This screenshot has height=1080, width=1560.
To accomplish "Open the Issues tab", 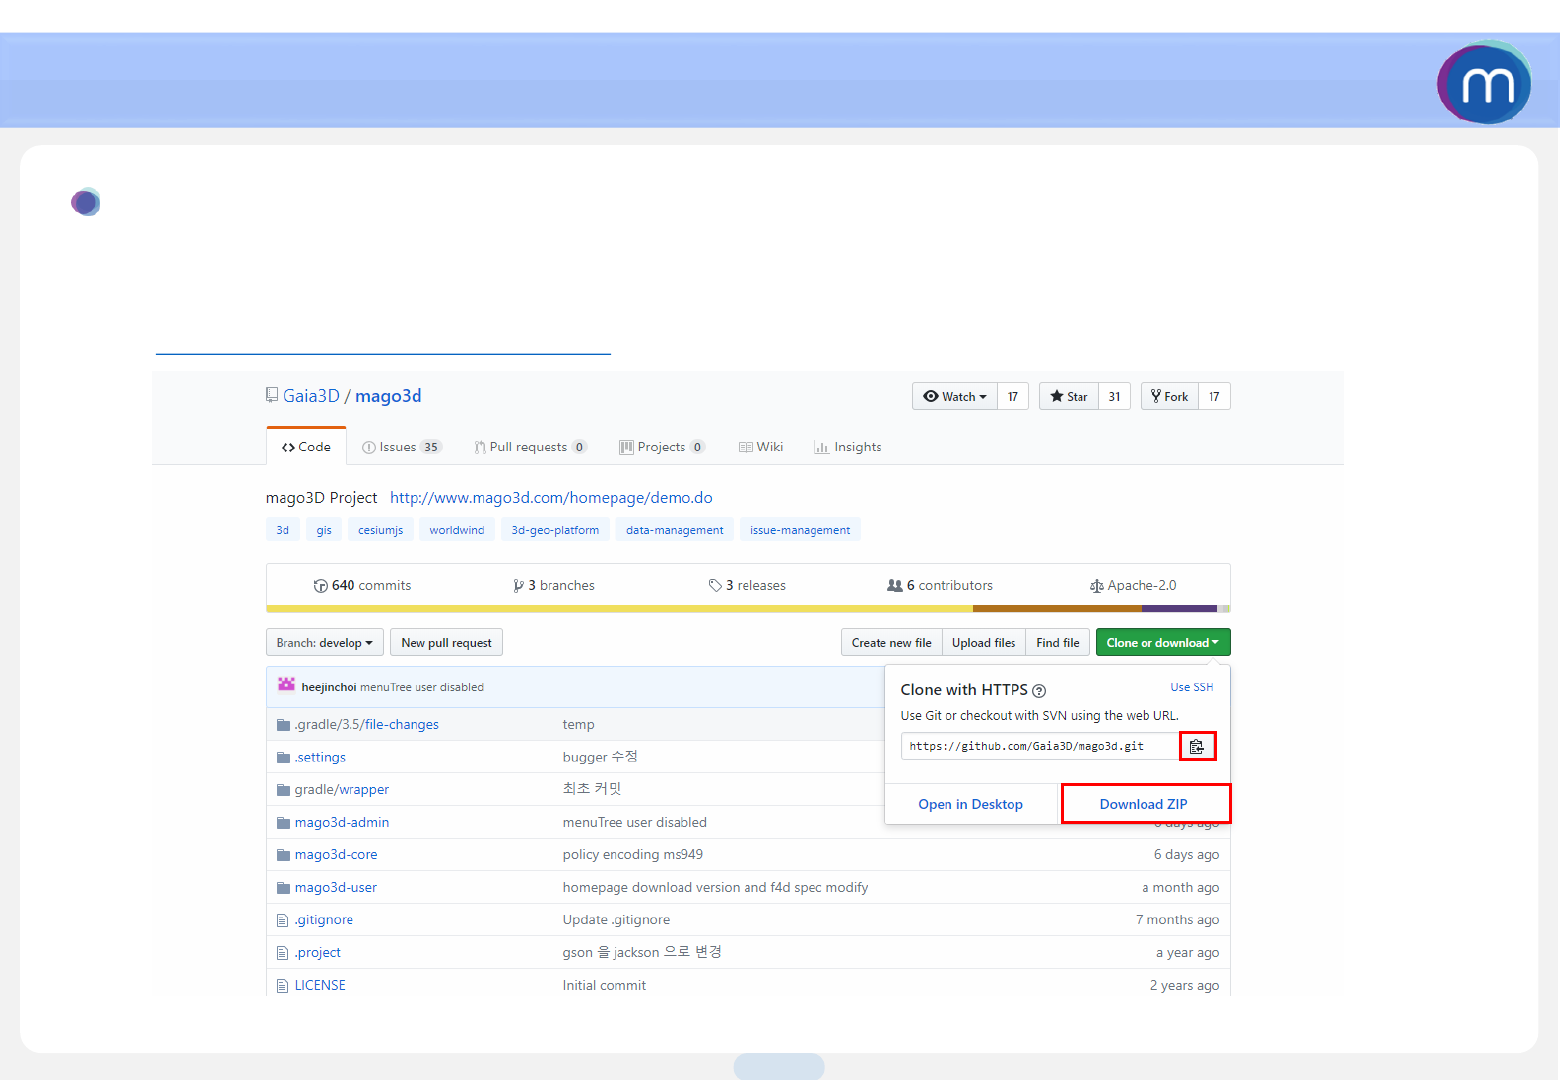I will (401, 447).
